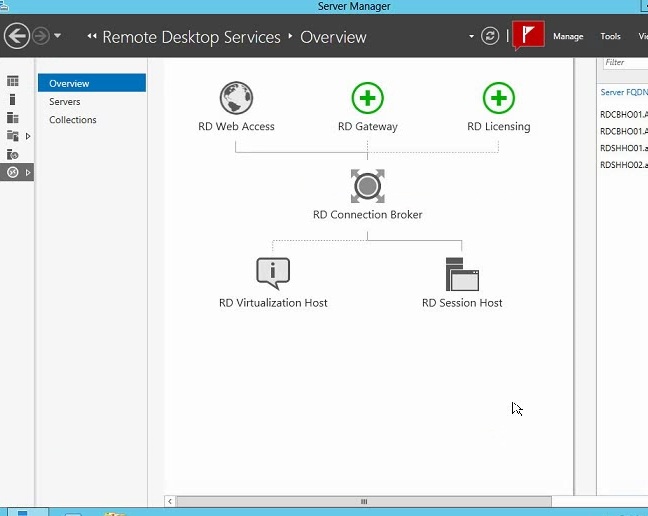
Task: Click the RD Session Host icon
Action: [462, 274]
